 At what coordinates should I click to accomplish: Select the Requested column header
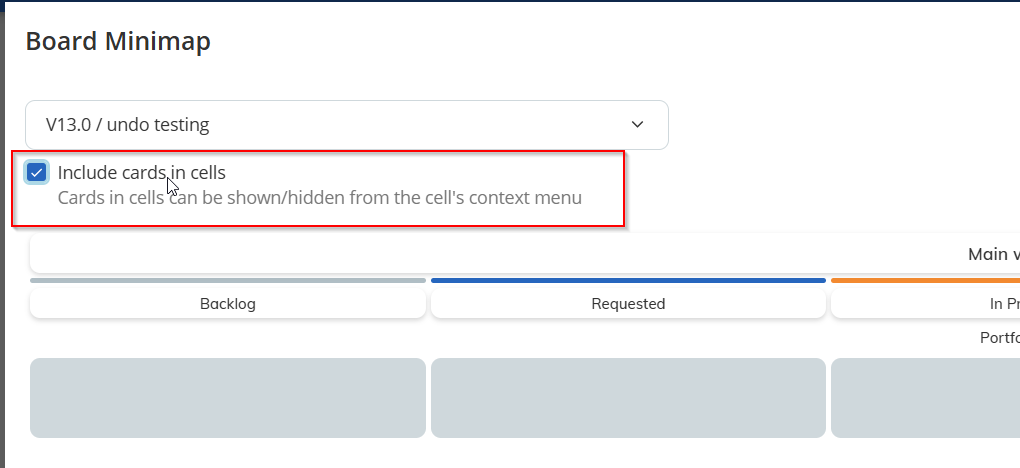pyautogui.click(x=628, y=304)
